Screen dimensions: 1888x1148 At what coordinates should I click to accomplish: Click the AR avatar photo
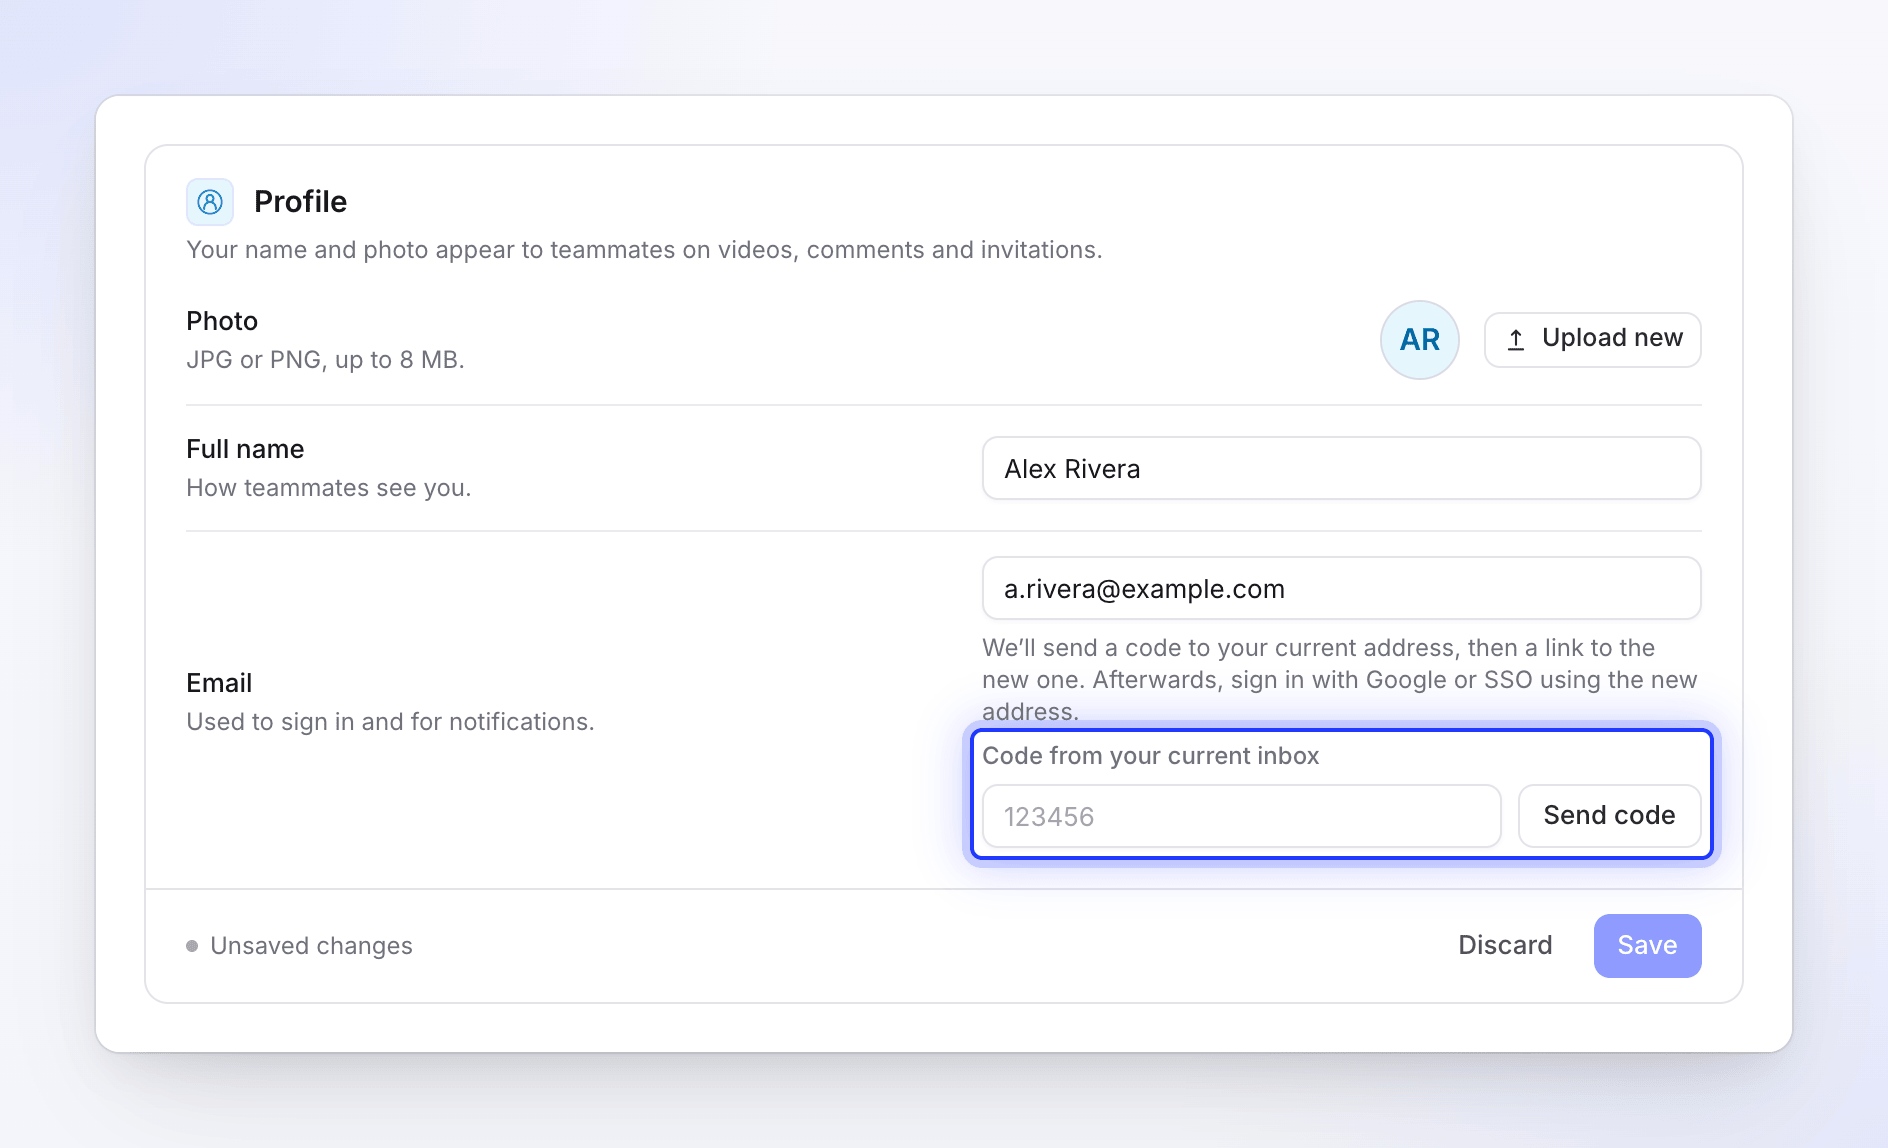(1419, 340)
